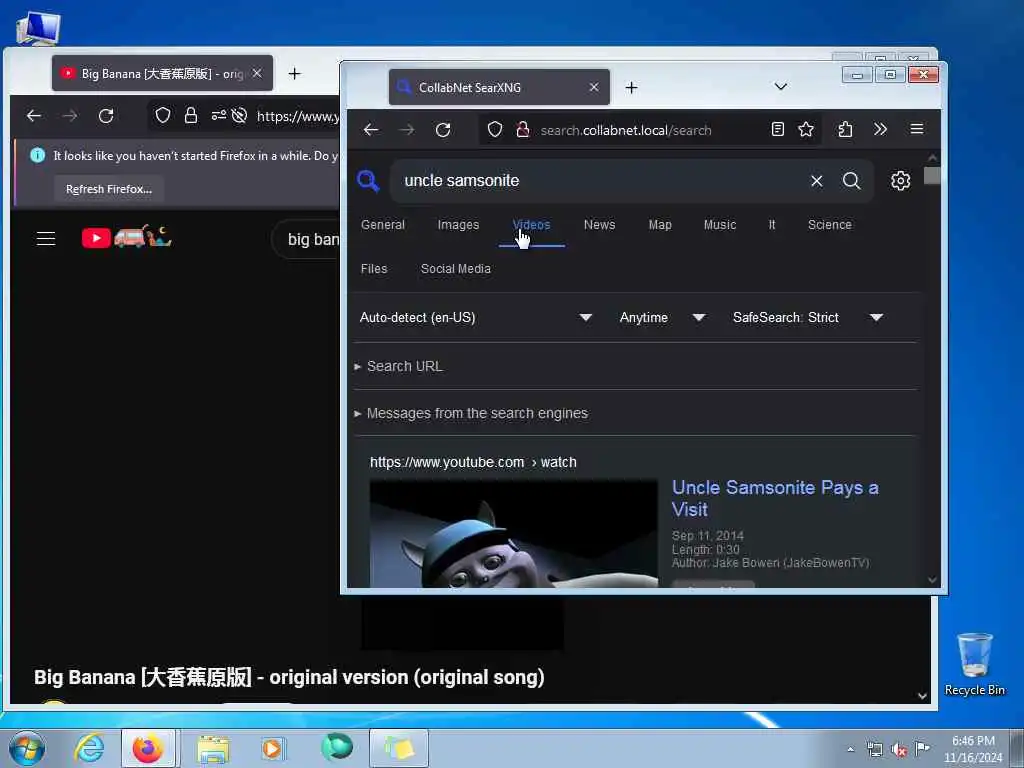Open permissions icon in YouTube address bar
Viewport: 1024px width, 768px height.
click(218, 116)
